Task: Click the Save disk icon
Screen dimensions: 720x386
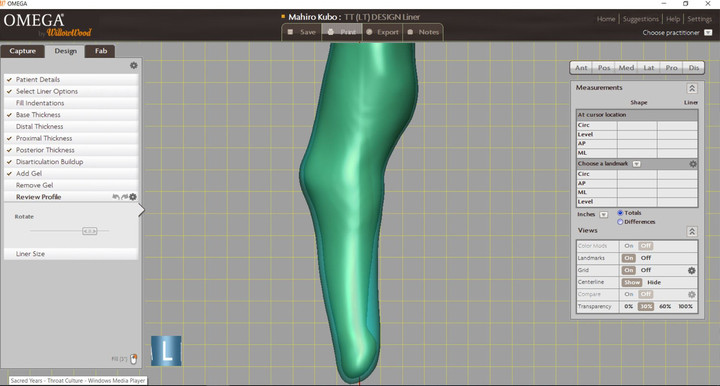Action: coord(290,32)
